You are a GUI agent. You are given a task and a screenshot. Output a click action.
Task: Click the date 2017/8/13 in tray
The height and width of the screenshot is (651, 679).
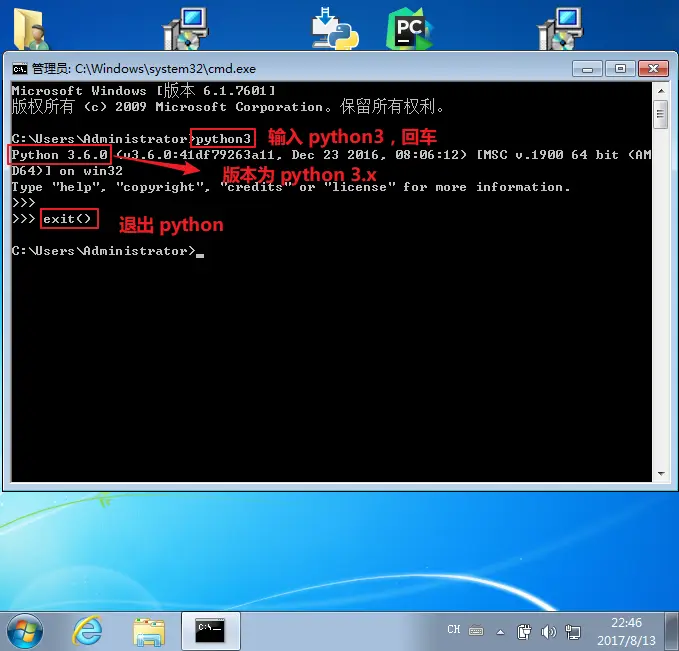[626, 640]
